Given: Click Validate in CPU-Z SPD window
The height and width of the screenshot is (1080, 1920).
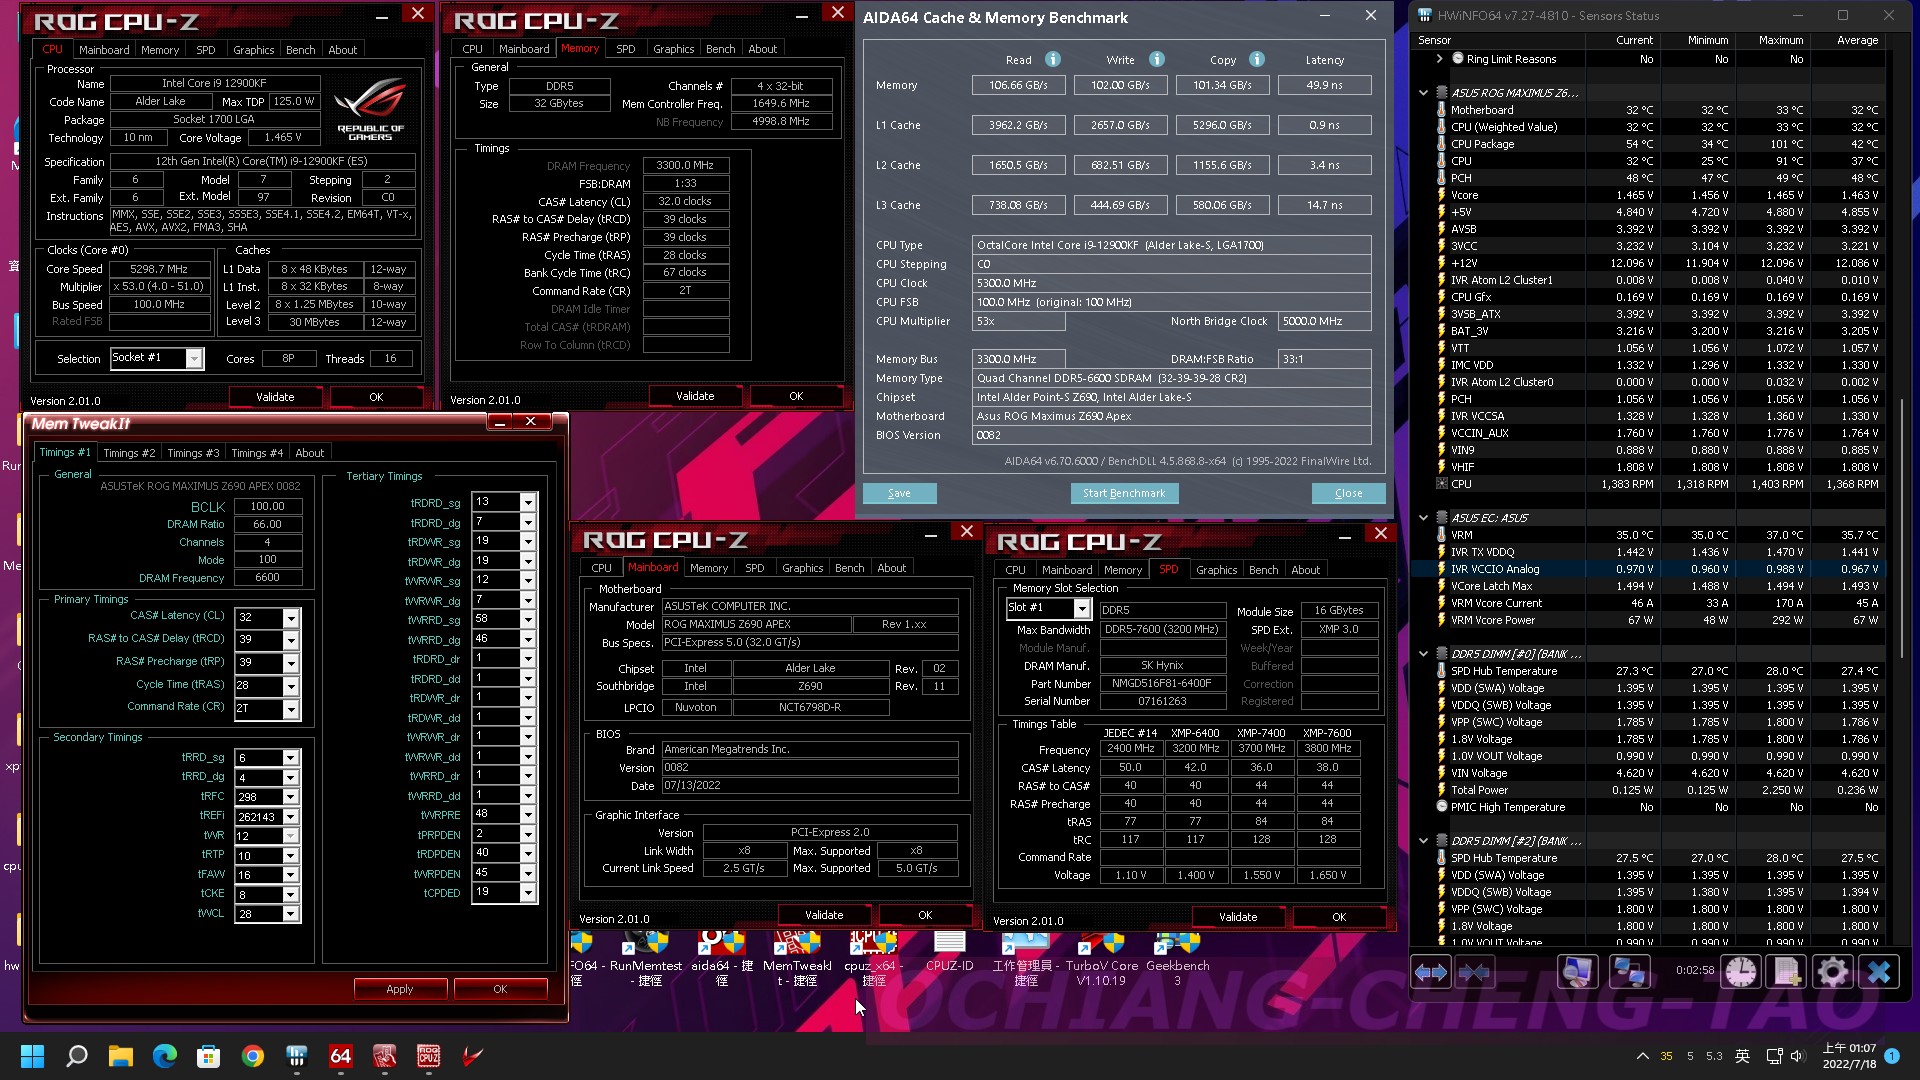Looking at the screenshot, I should pos(1238,917).
